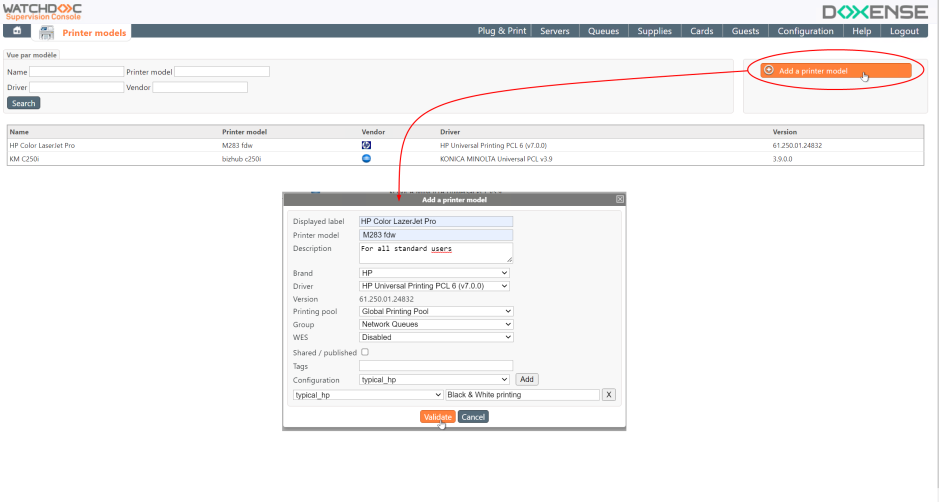Image resolution: width=939 pixels, height=502 pixels.
Task: Remove typical_hp configuration row with X
Action: pos(609,395)
